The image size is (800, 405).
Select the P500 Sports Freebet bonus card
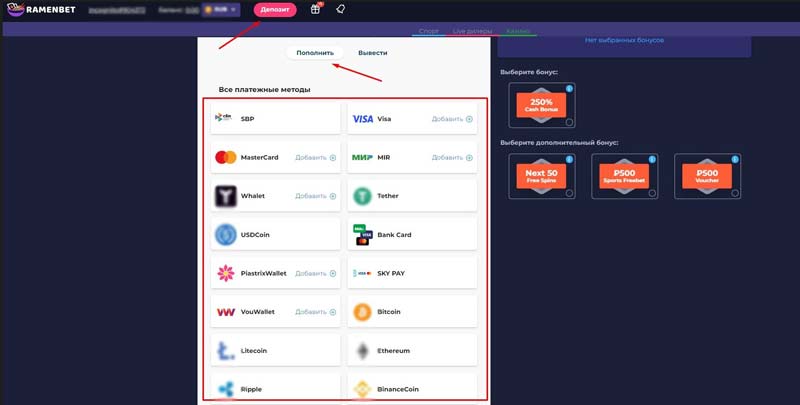tap(625, 176)
